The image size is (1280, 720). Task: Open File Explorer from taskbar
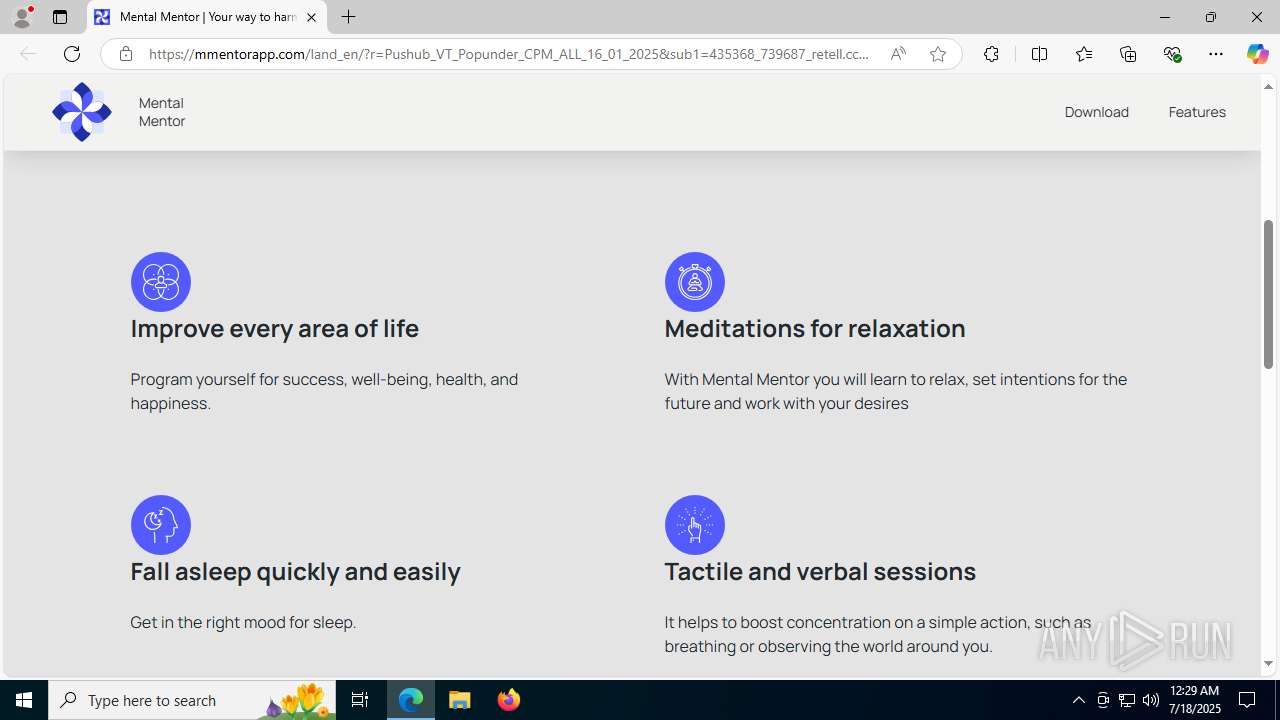coord(460,700)
